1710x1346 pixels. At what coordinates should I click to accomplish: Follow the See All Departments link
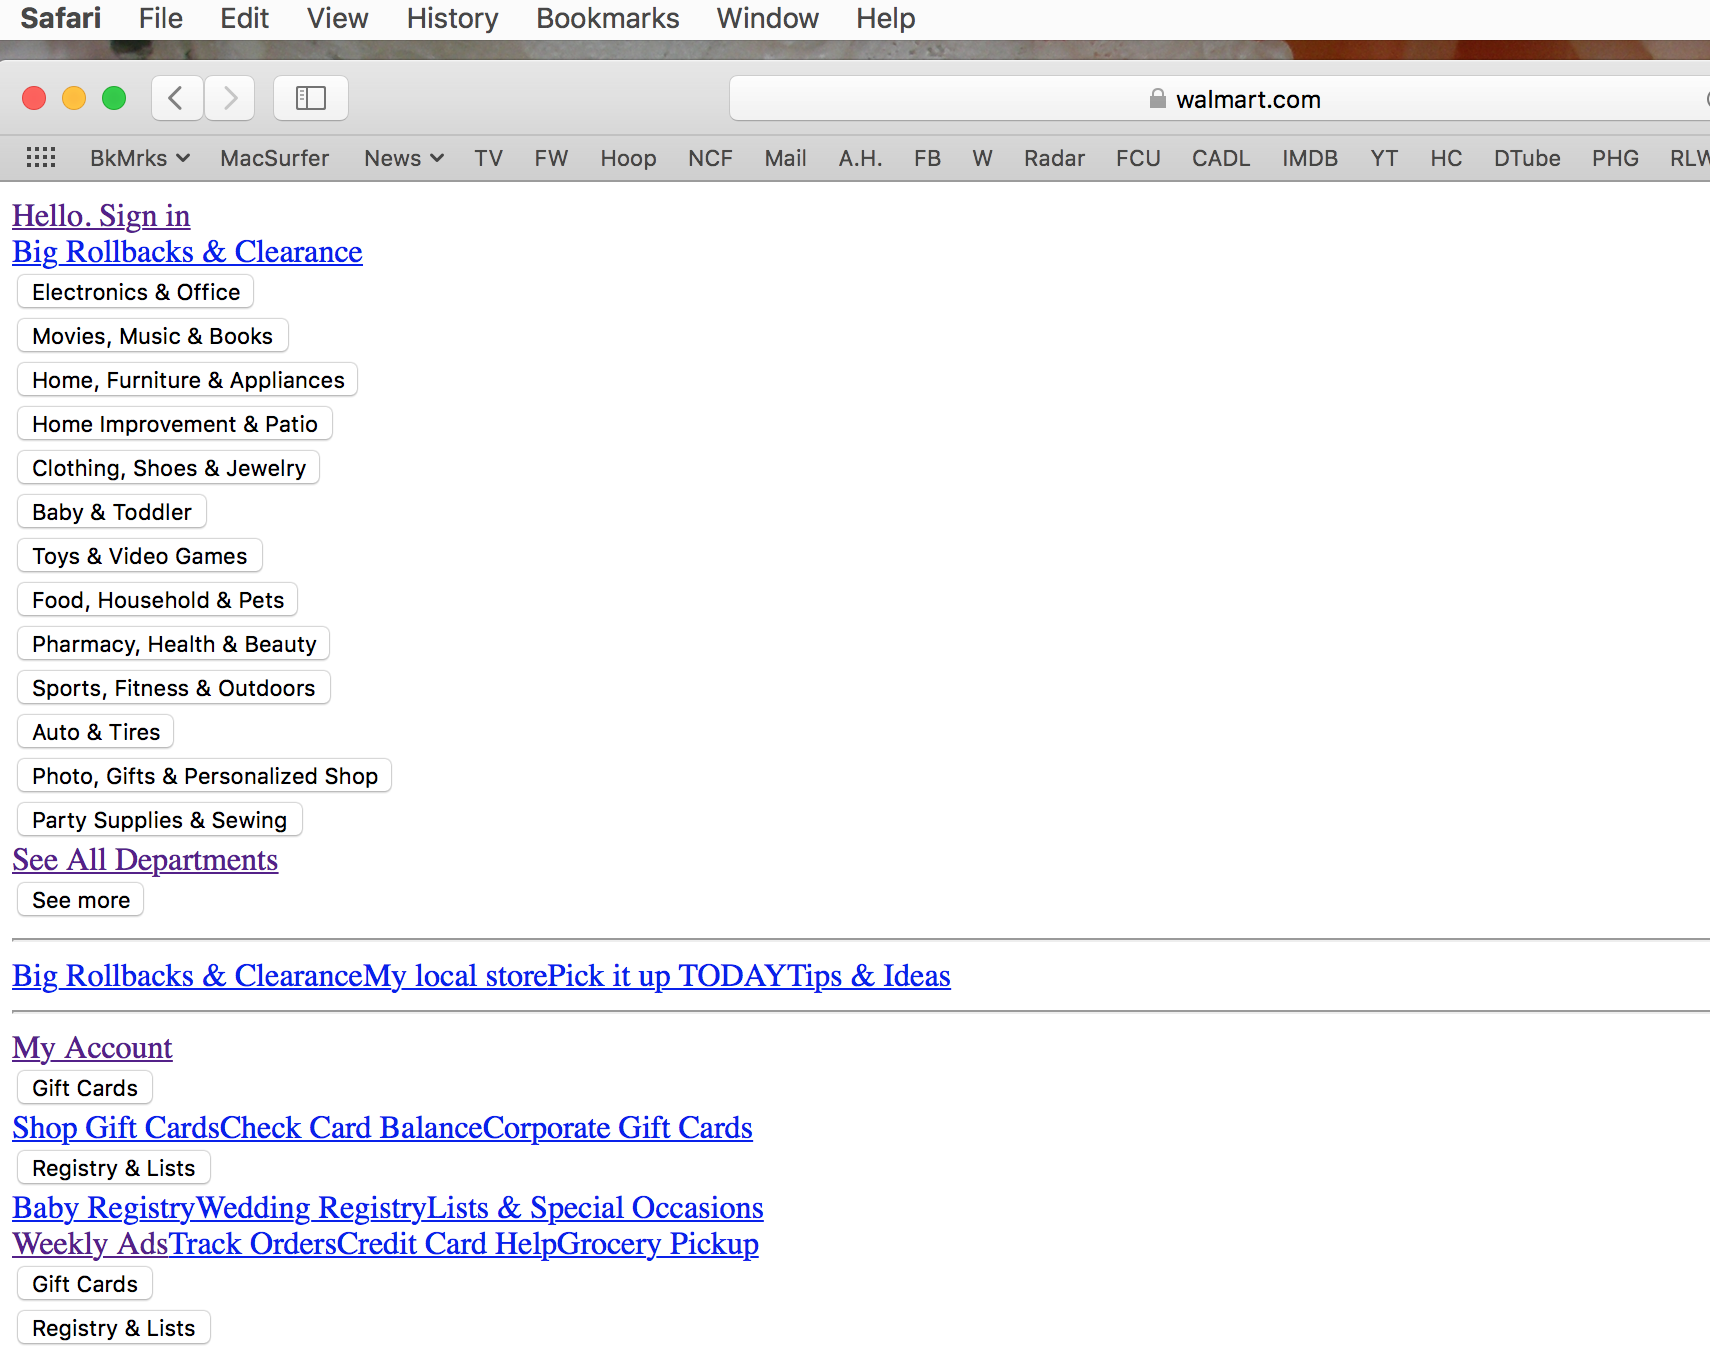click(x=145, y=860)
